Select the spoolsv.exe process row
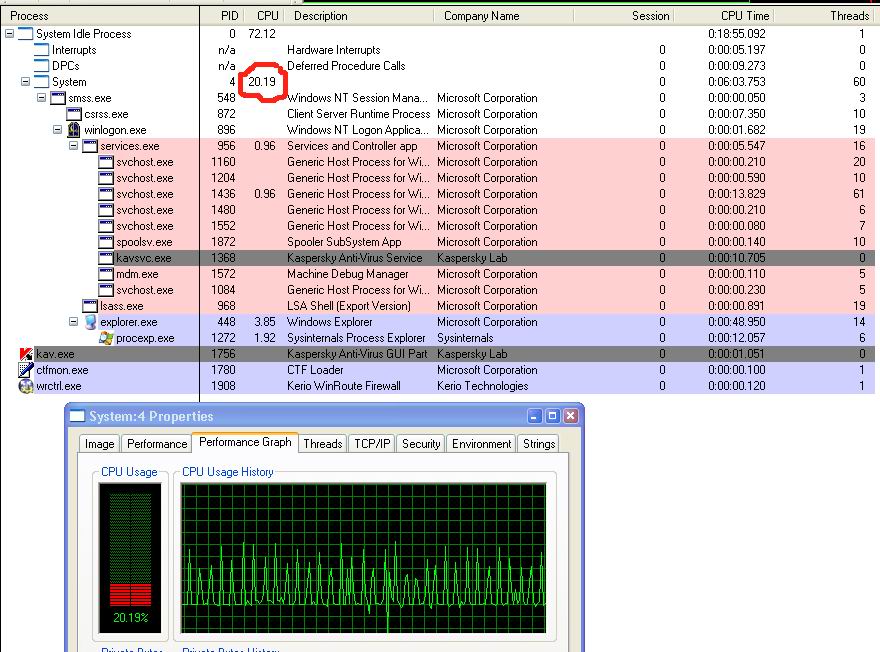The height and width of the screenshot is (652, 880). point(144,242)
